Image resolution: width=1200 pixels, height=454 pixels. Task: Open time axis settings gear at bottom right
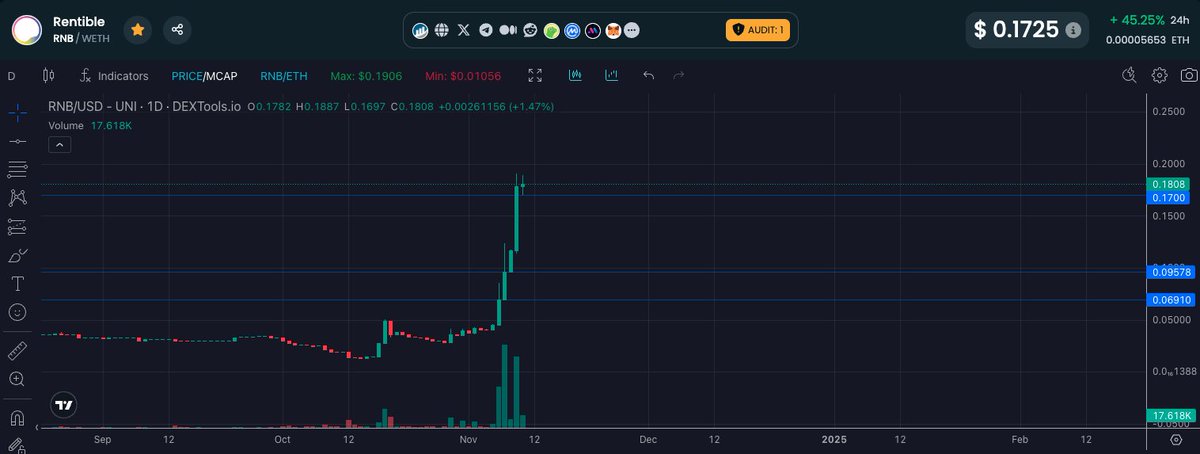pyautogui.click(x=1176, y=439)
